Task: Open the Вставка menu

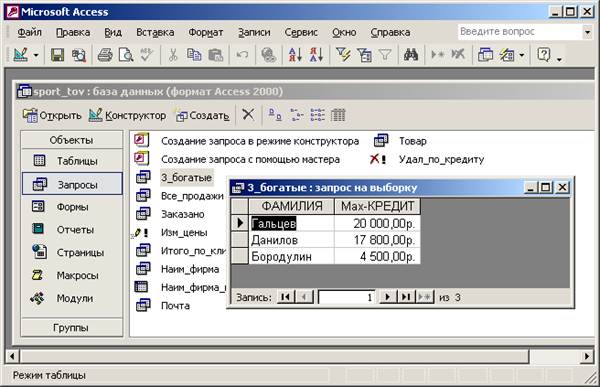Action: tap(155, 33)
